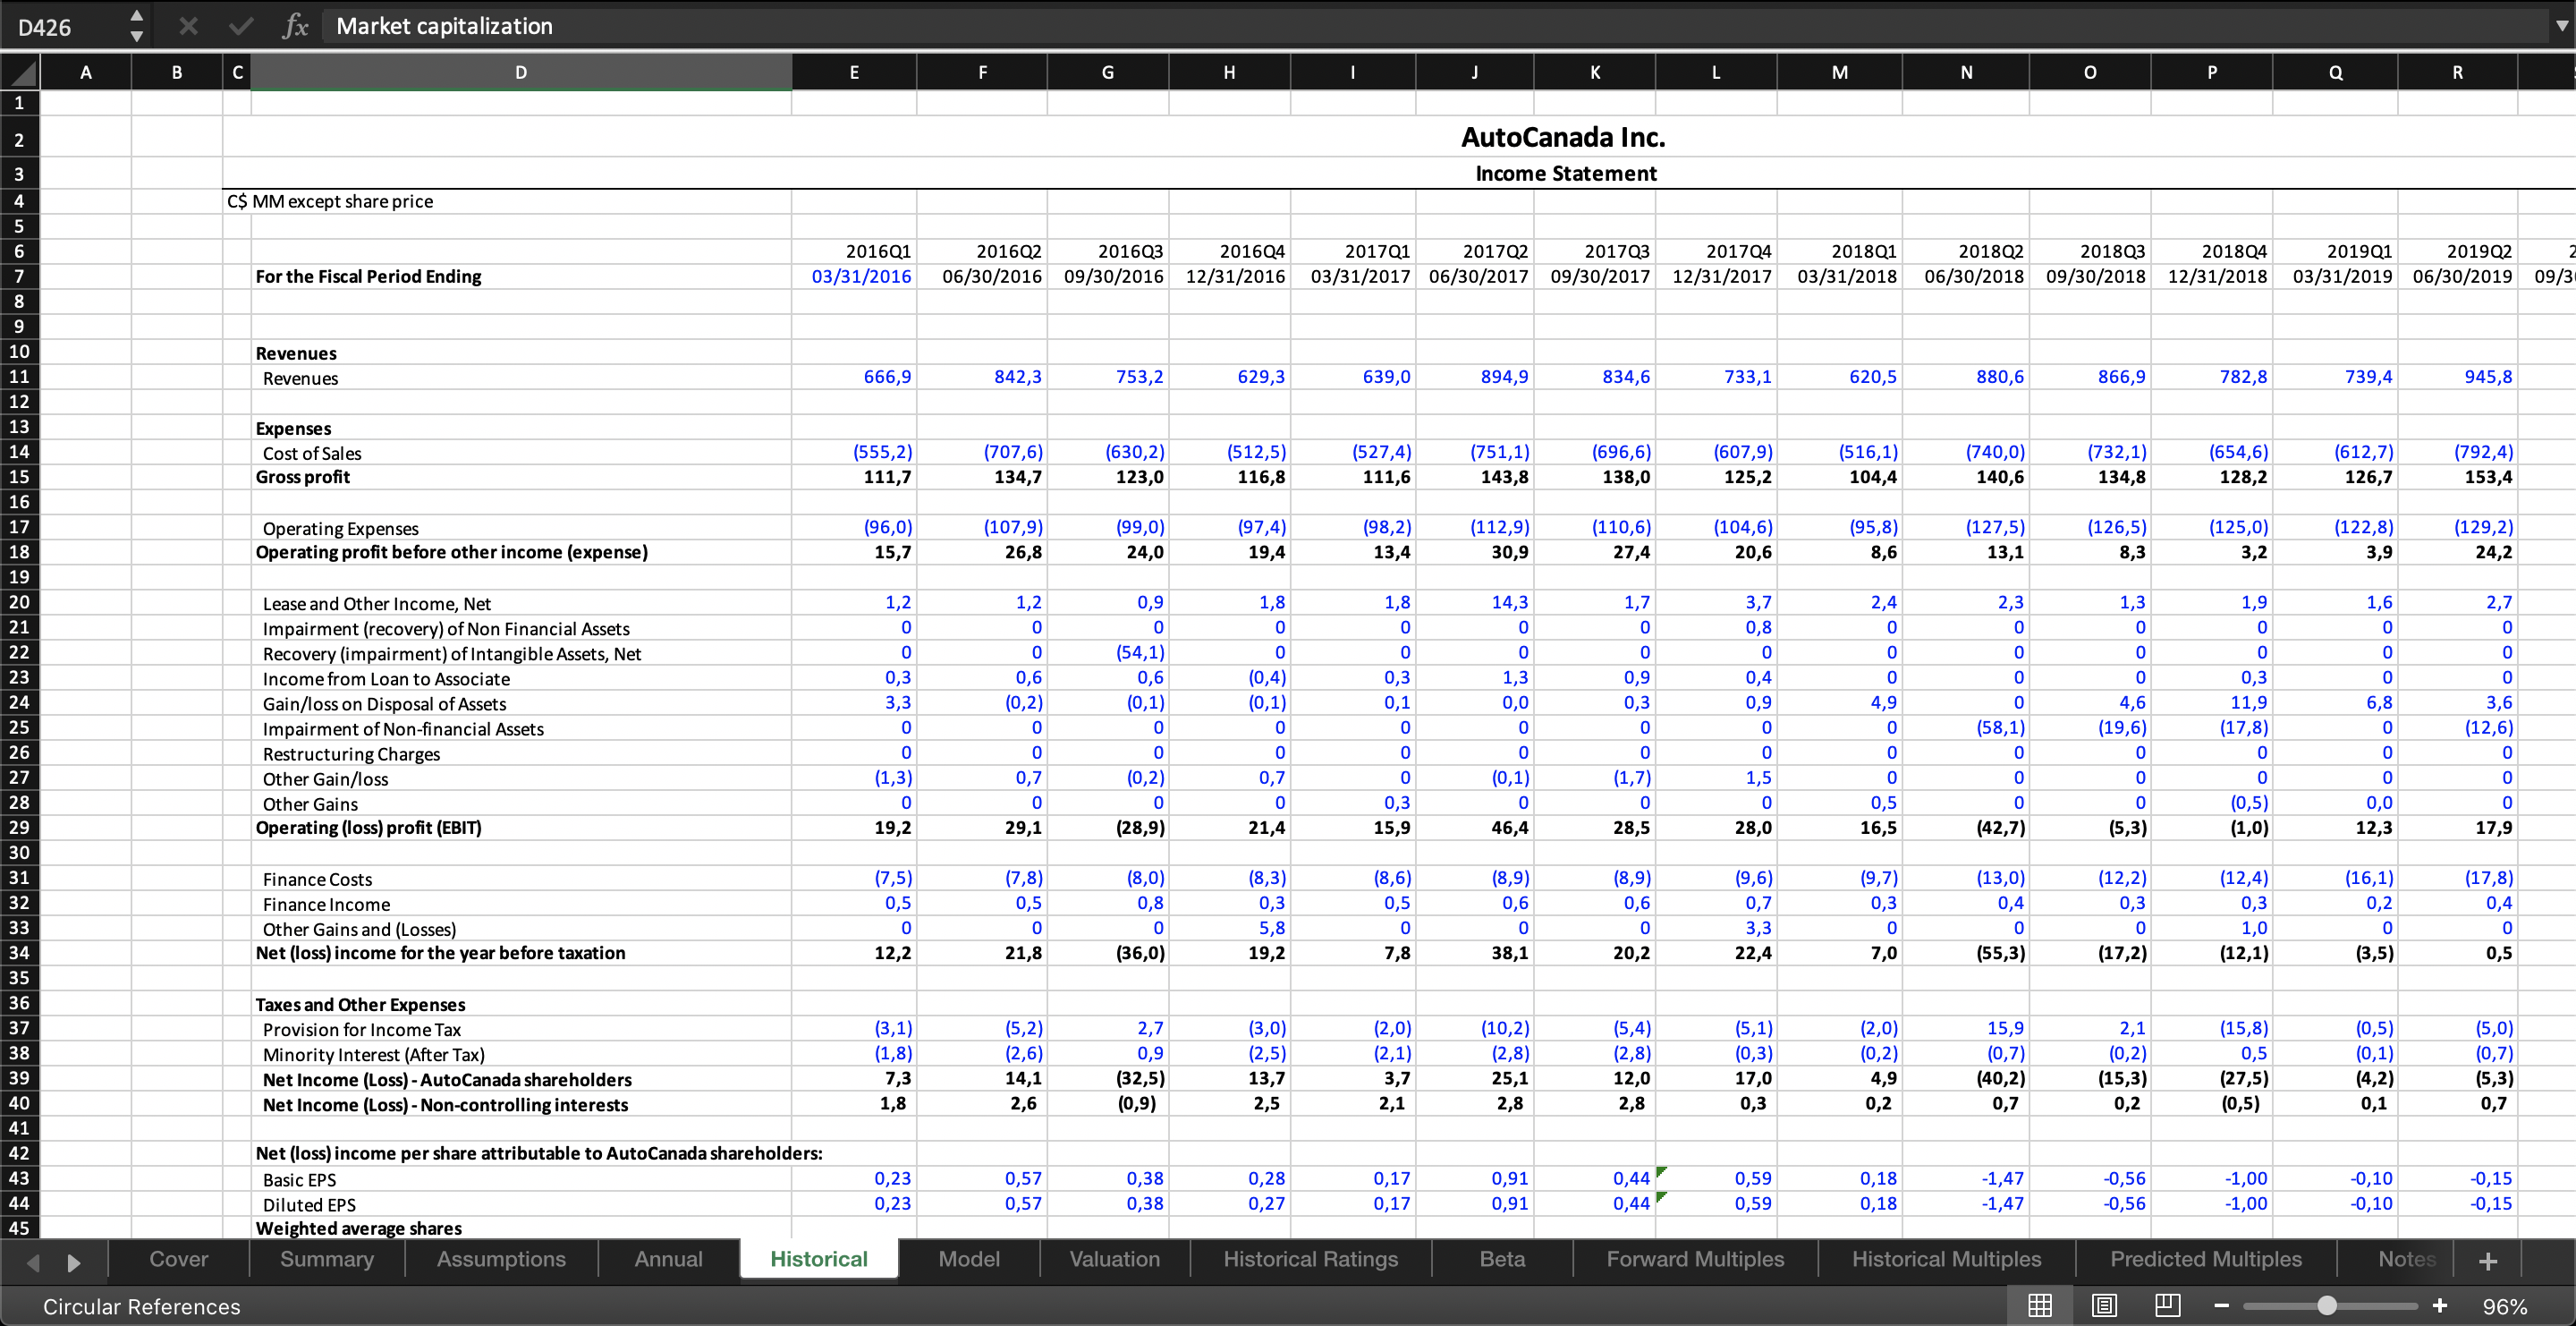Click the confirm entry checkmark icon
The width and height of the screenshot is (2576, 1326).
pyautogui.click(x=241, y=26)
